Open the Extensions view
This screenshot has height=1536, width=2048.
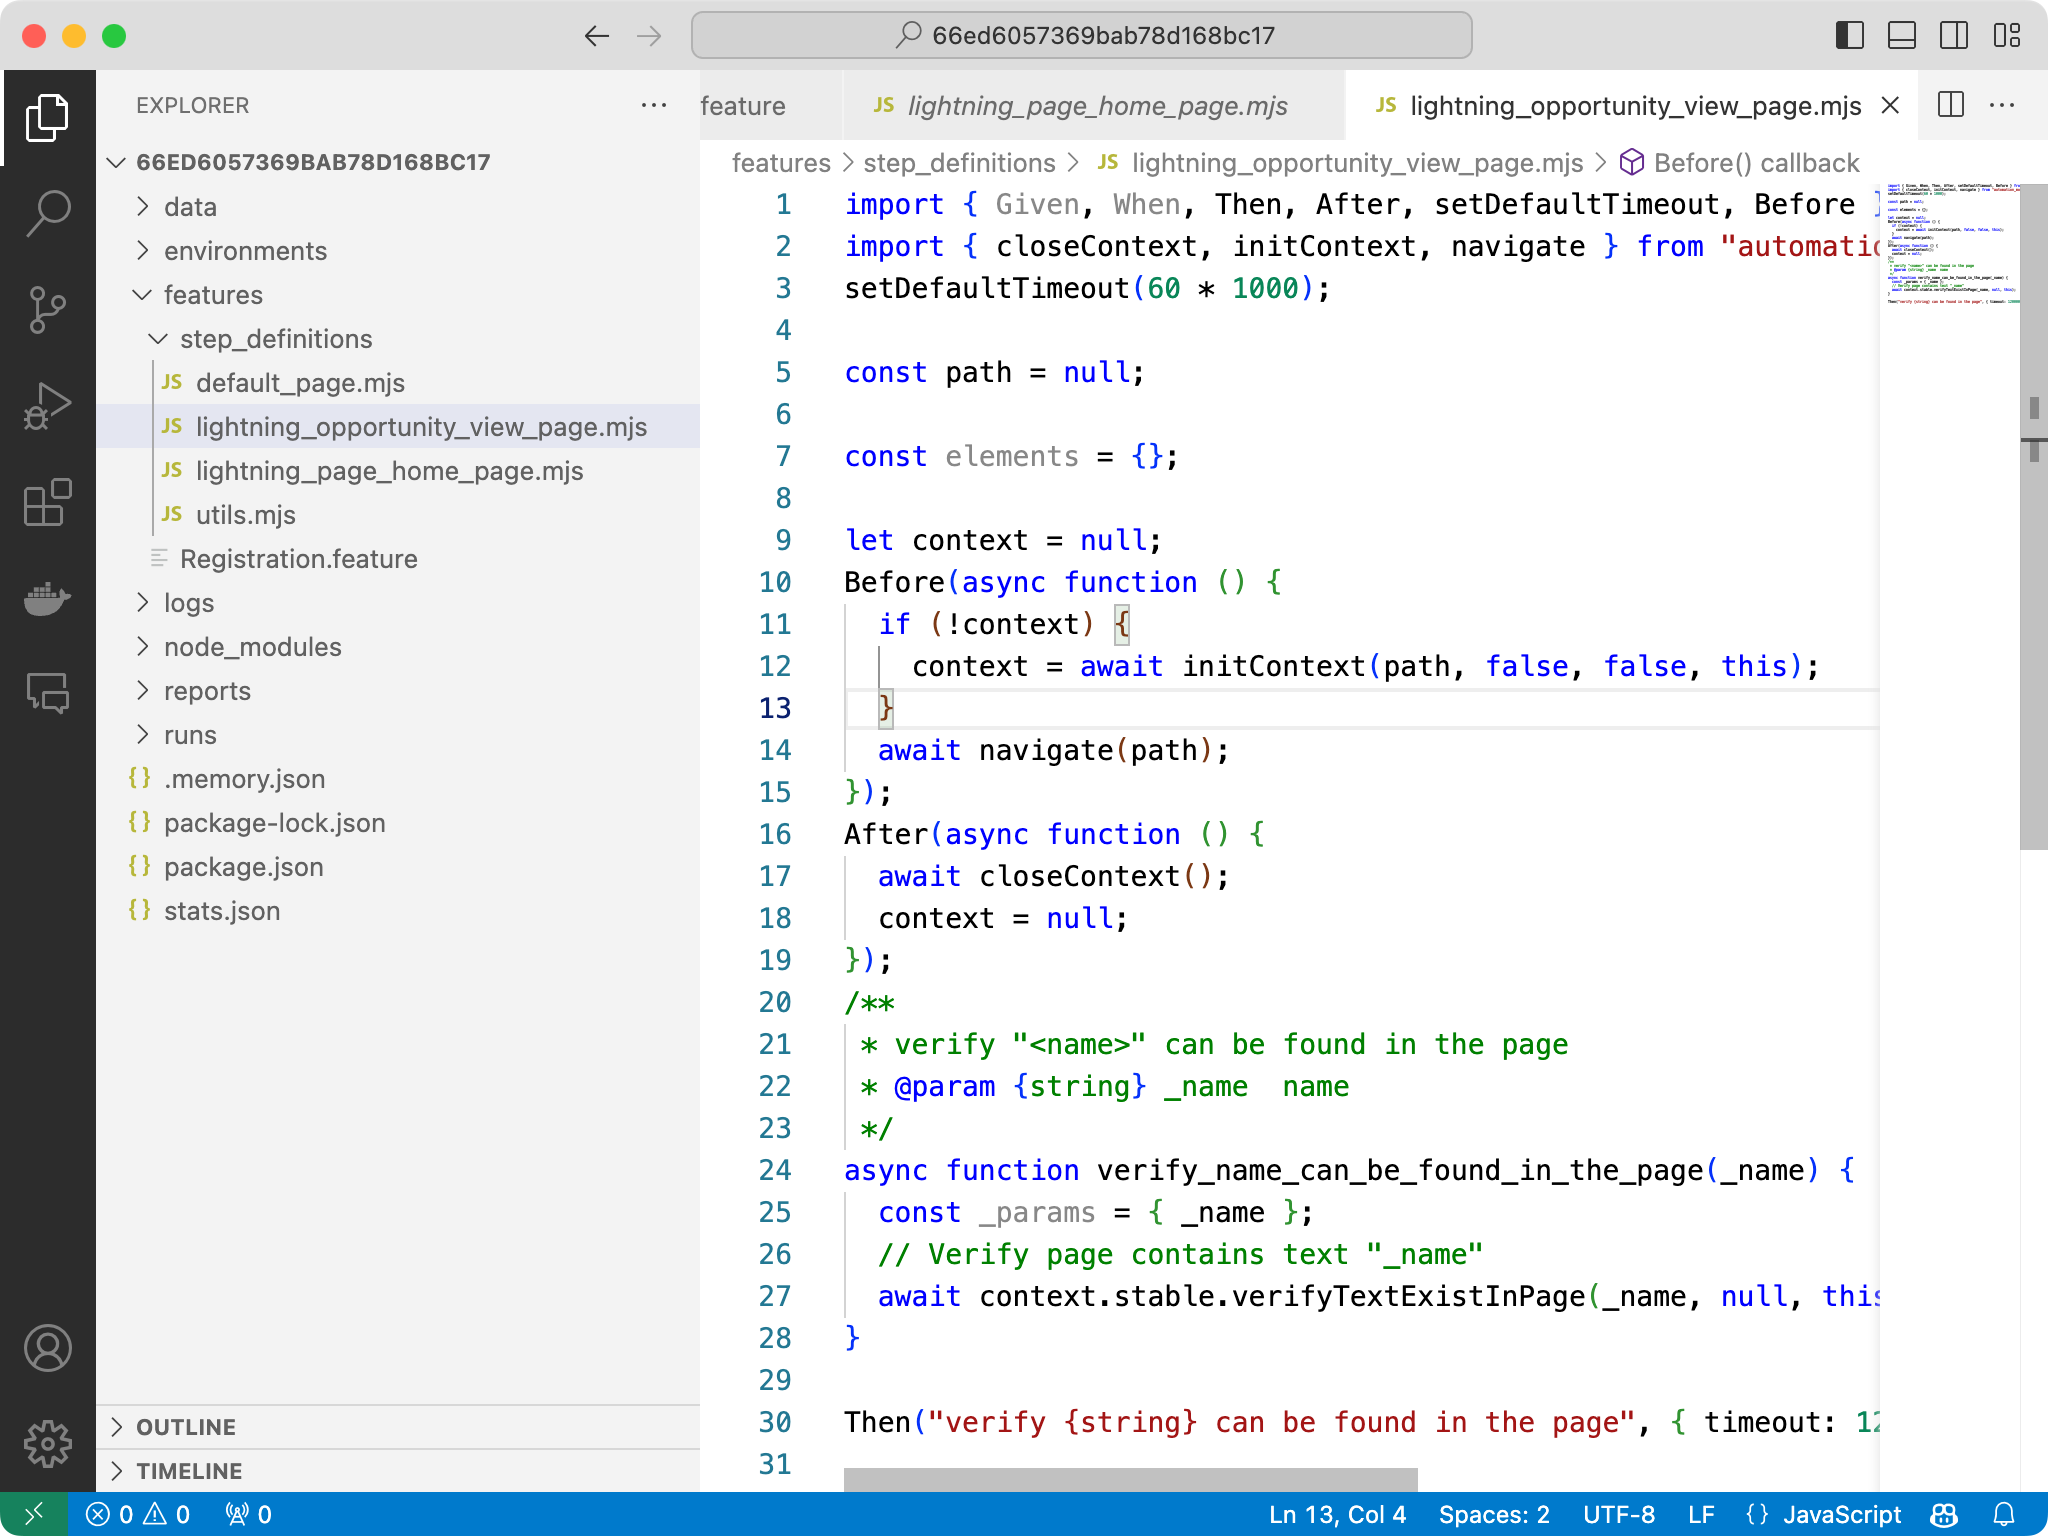point(47,502)
